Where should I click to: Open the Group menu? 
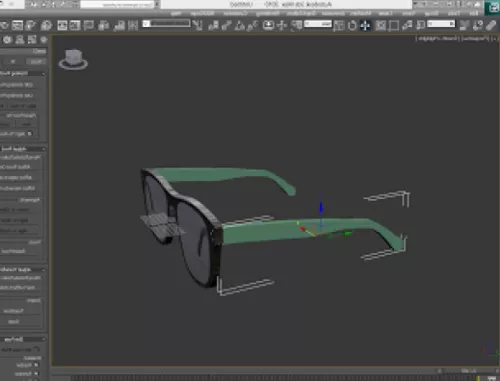pos(432,13)
